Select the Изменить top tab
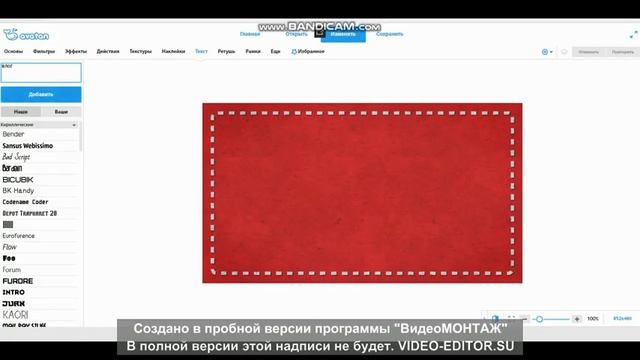The image size is (640, 360). pos(343,34)
